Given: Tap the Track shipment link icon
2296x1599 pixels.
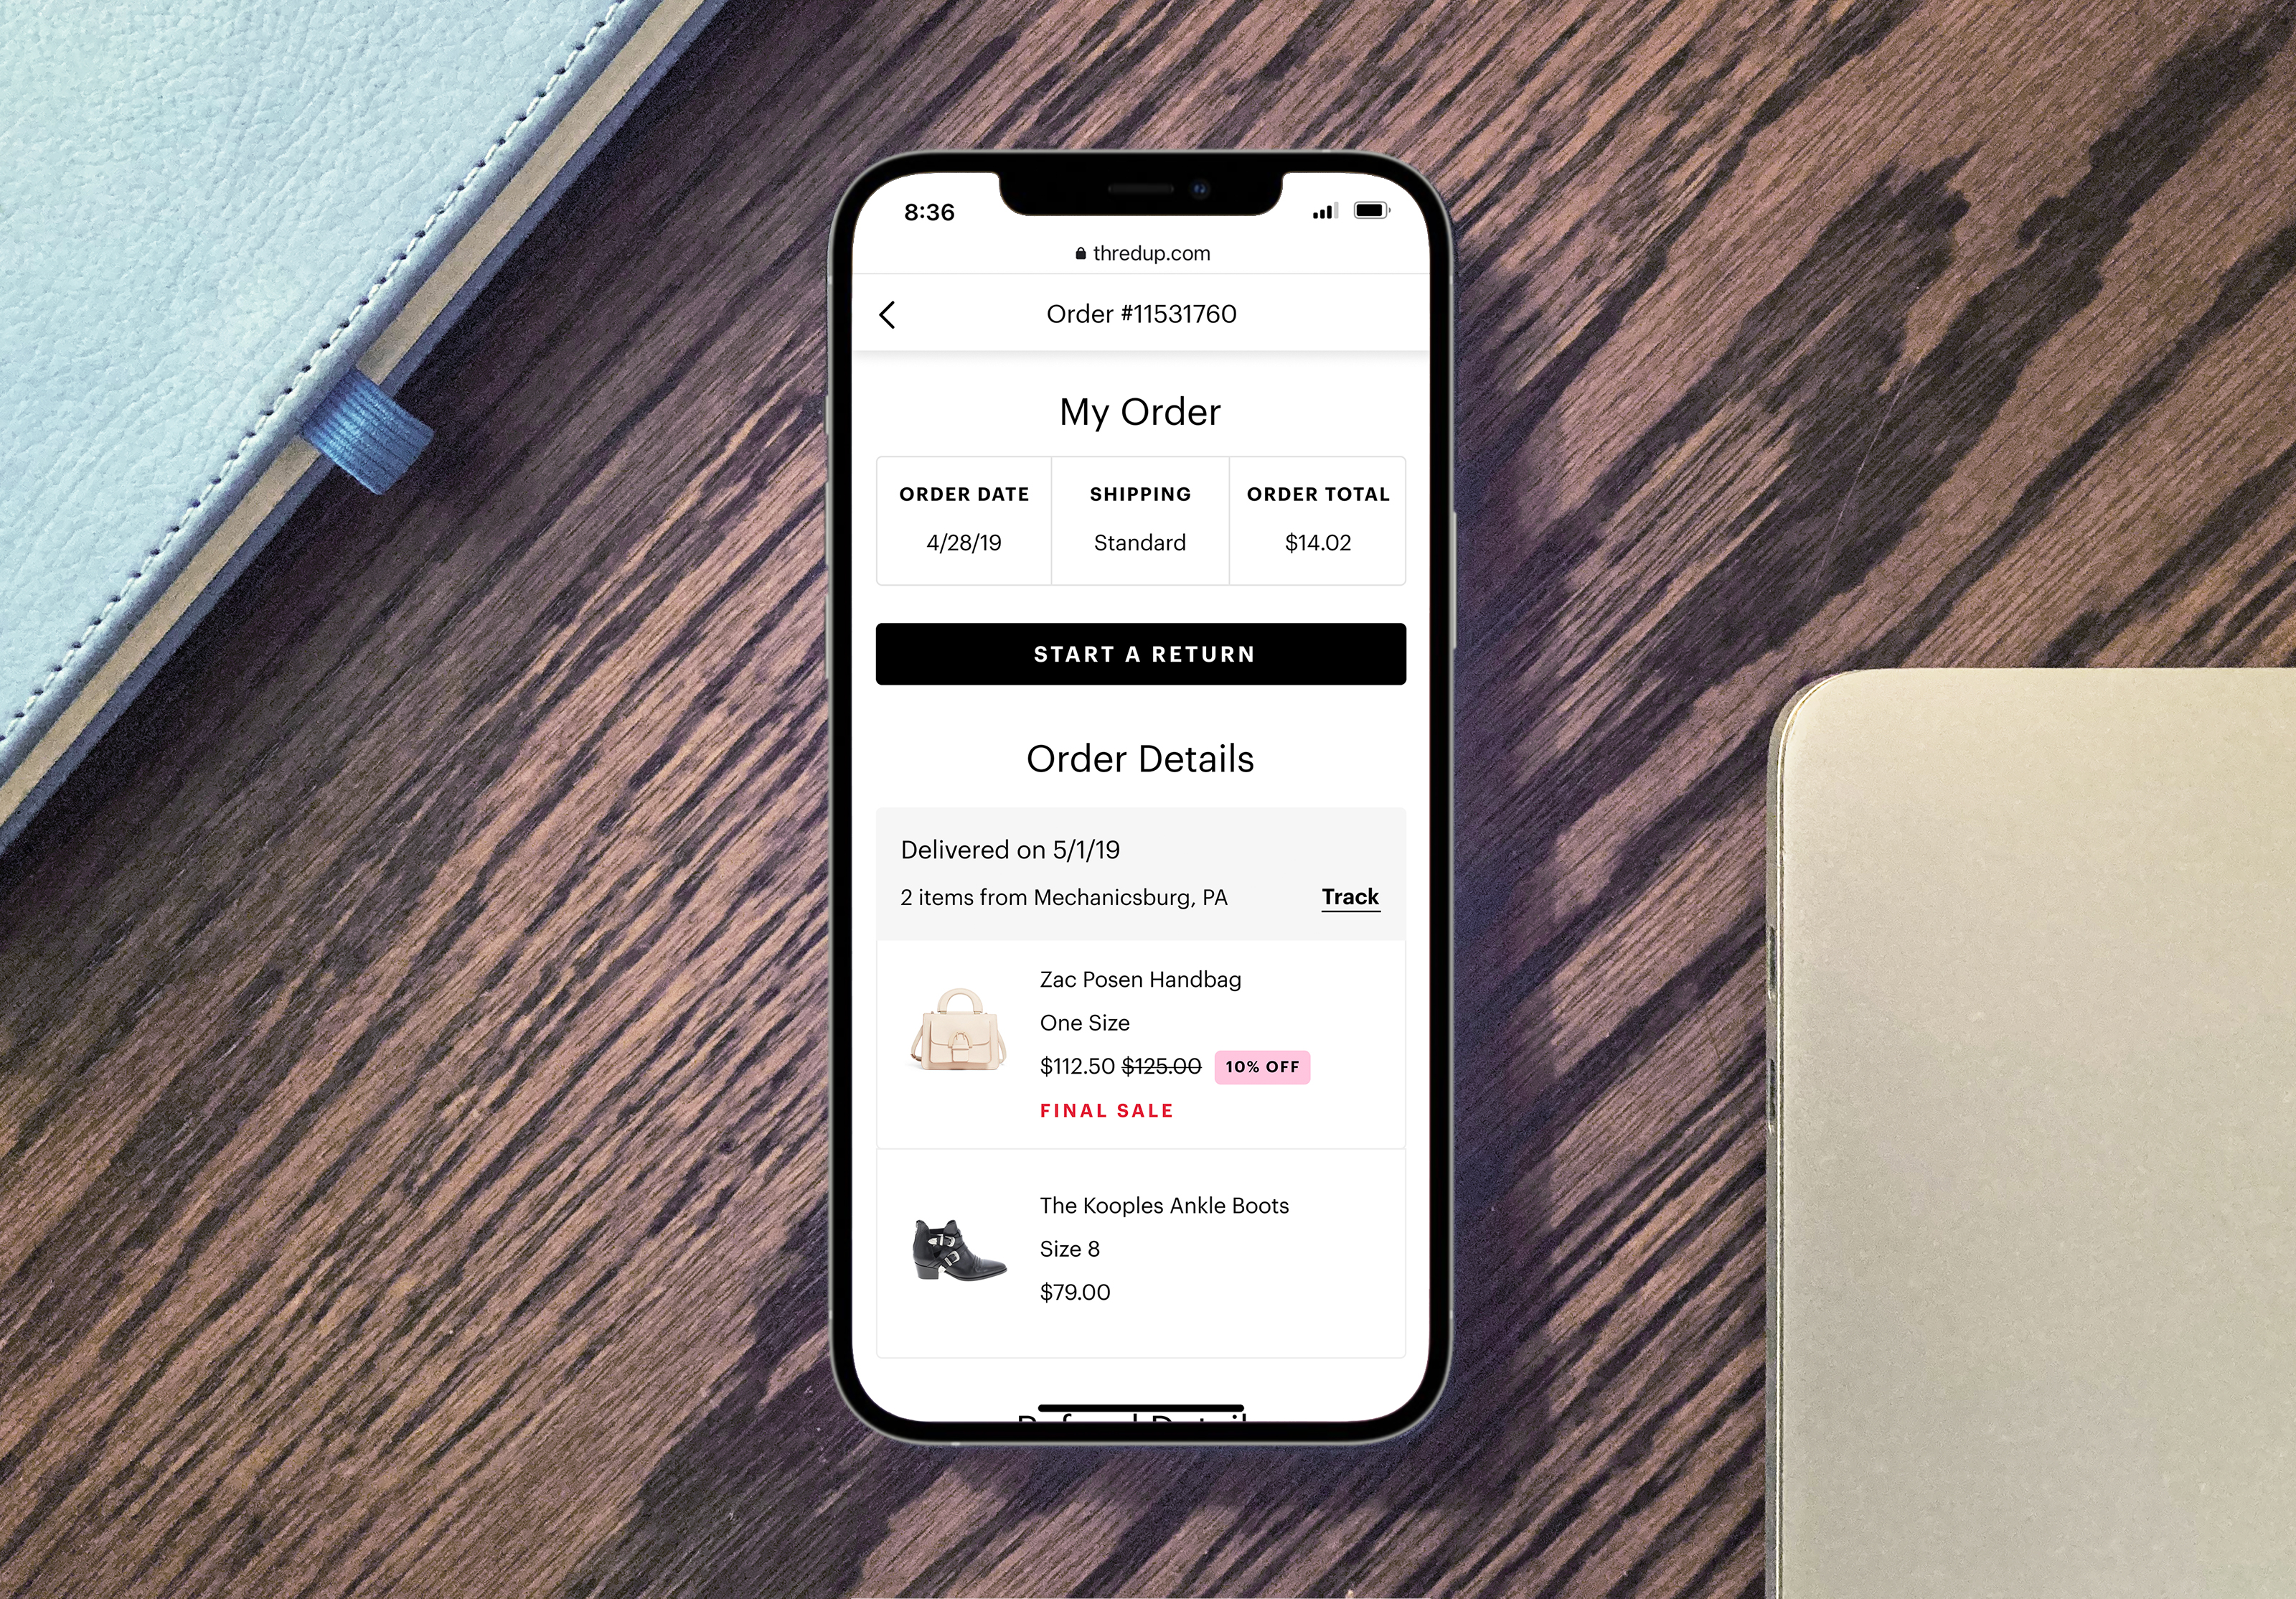Looking at the screenshot, I should coord(1350,896).
